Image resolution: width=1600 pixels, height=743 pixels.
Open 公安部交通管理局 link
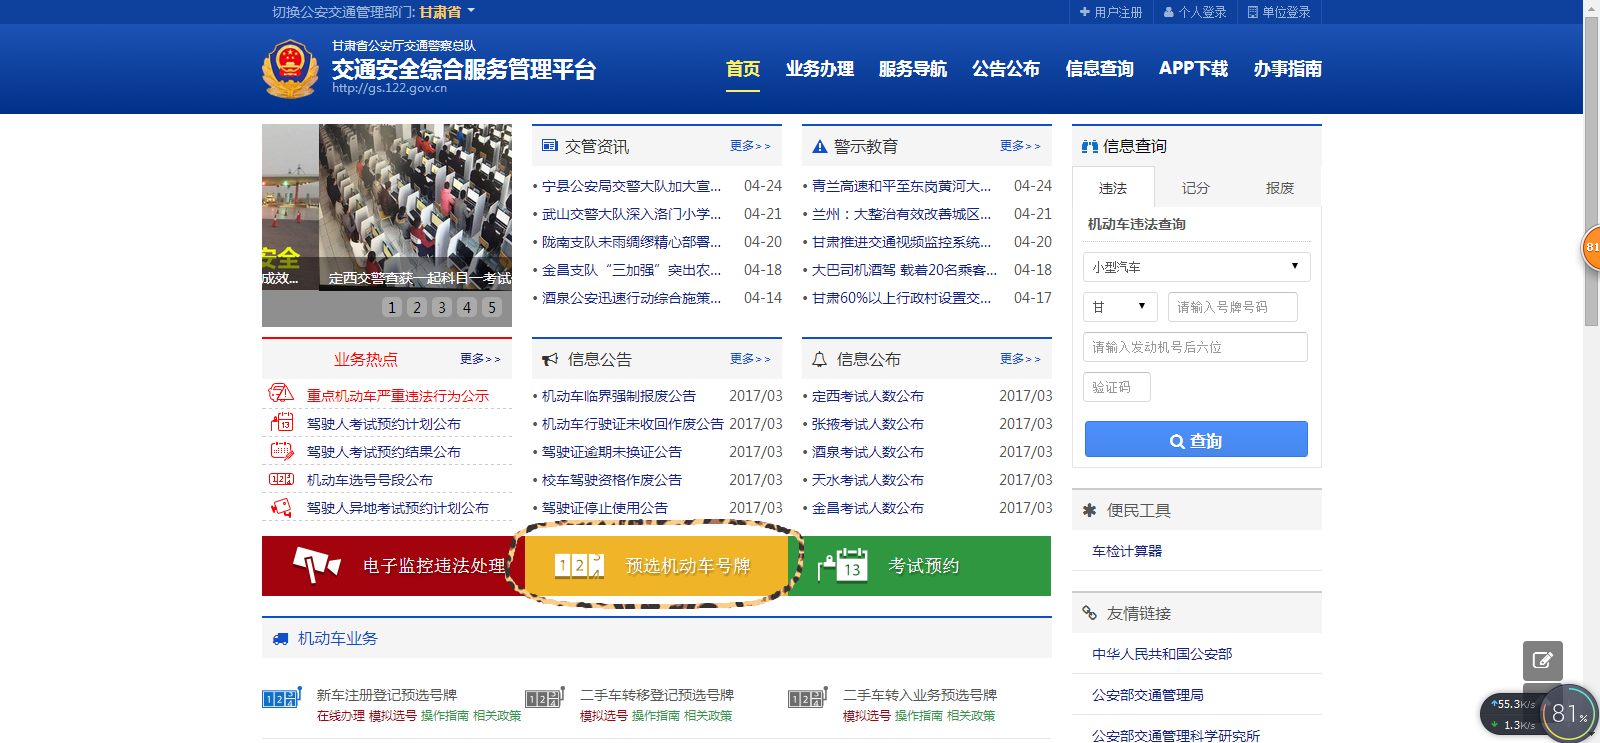[x=1148, y=695]
